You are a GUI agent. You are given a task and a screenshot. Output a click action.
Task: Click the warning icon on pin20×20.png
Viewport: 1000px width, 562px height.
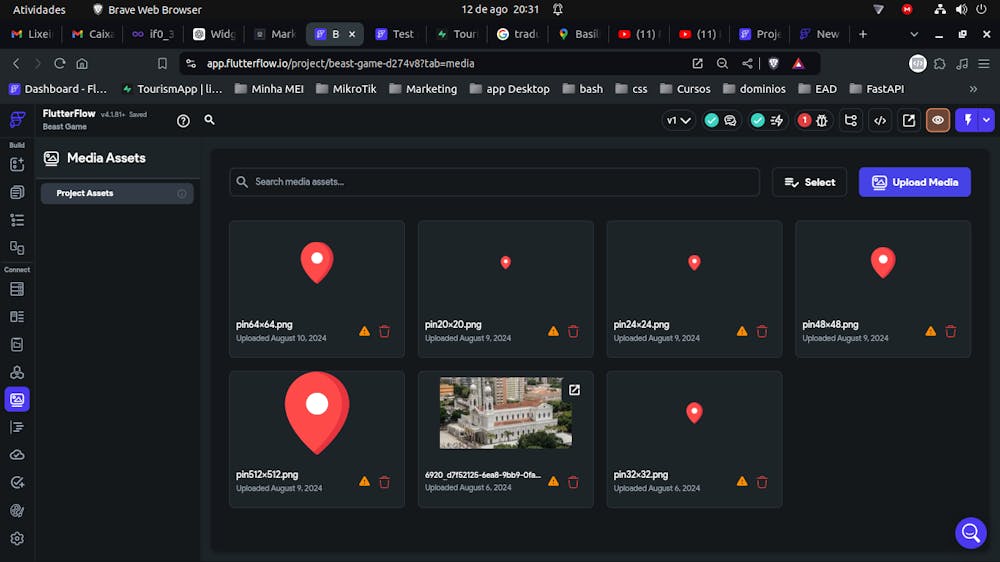pos(553,331)
